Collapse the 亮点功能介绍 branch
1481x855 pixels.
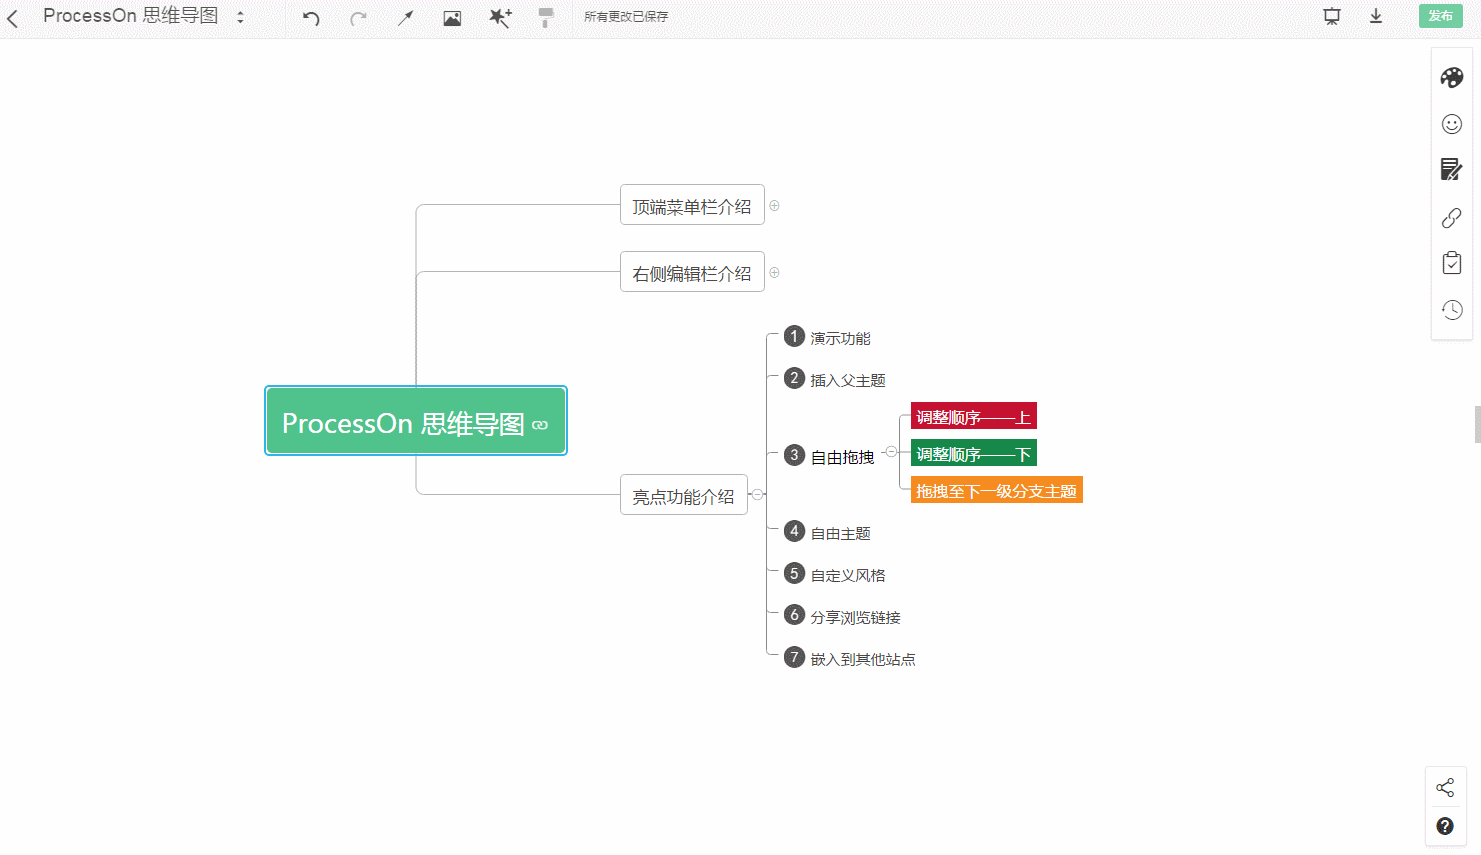757,493
